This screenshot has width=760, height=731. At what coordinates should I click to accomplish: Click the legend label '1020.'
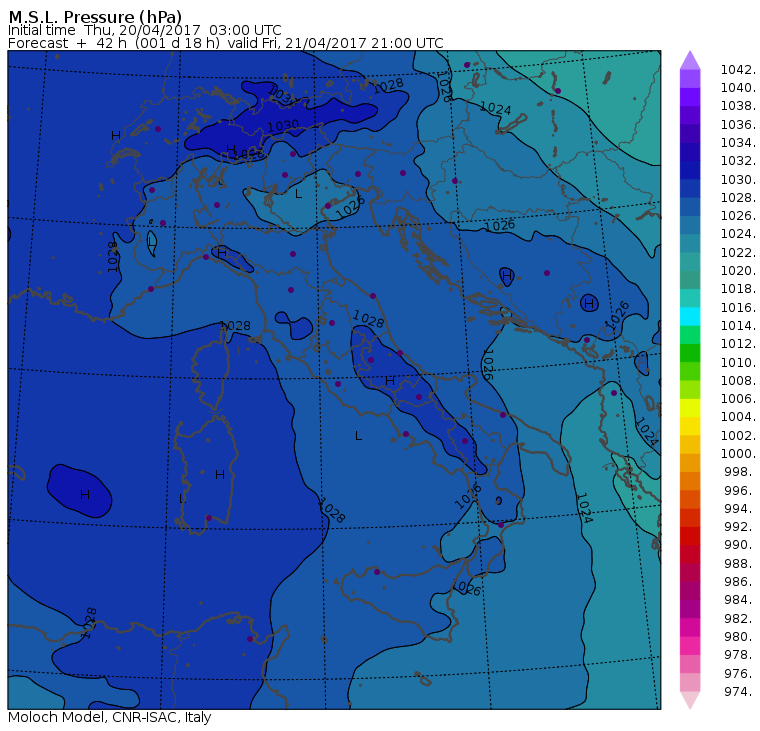[738, 270]
